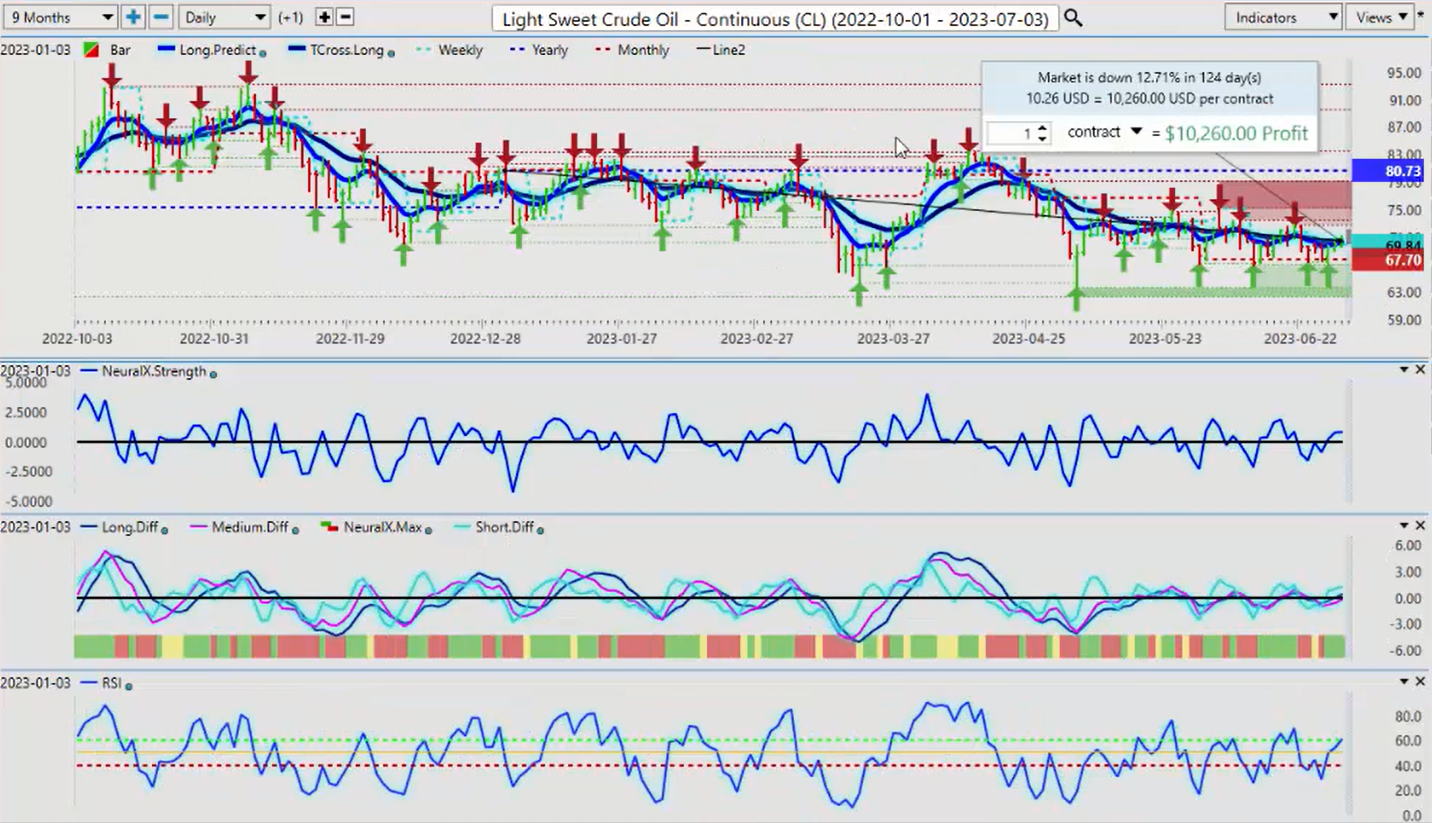Click the 95.00 price axis label
This screenshot has height=823, width=1432.
click(x=1404, y=73)
